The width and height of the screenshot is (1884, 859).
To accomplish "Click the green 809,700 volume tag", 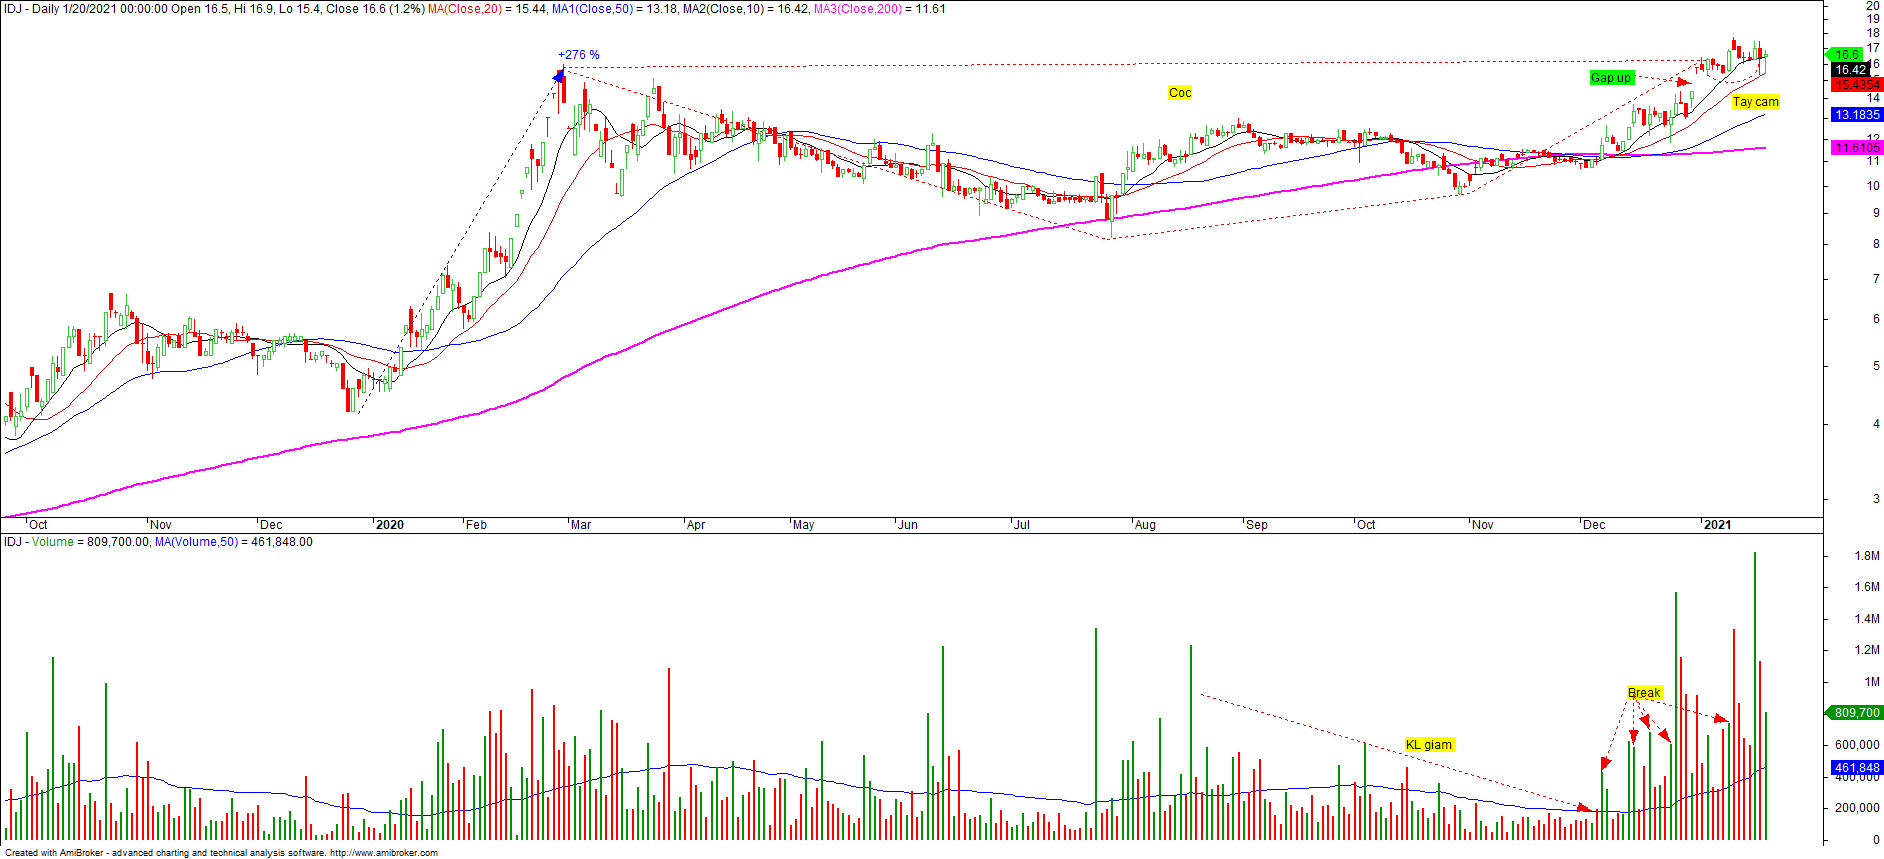I will point(1856,713).
